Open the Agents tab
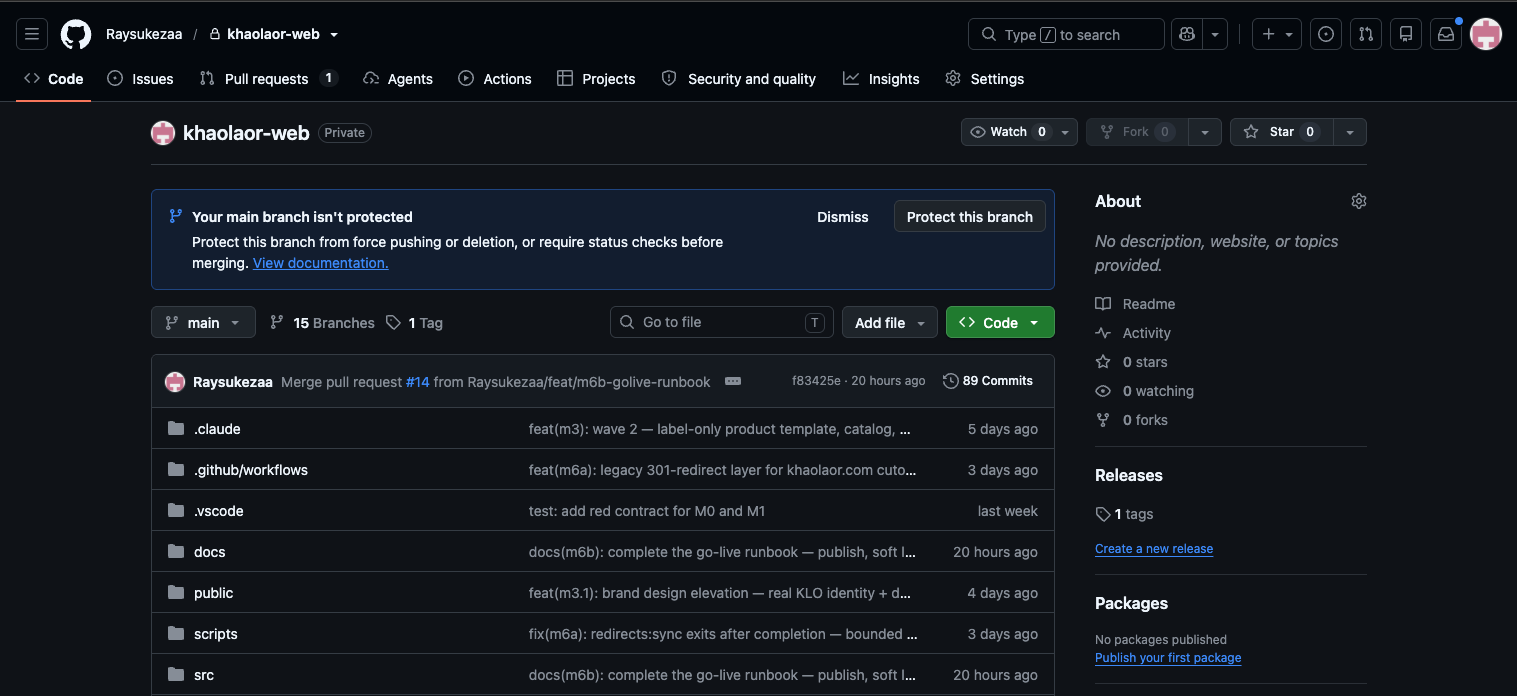The height and width of the screenshot is (696, 1517). (x=398, y=79)
